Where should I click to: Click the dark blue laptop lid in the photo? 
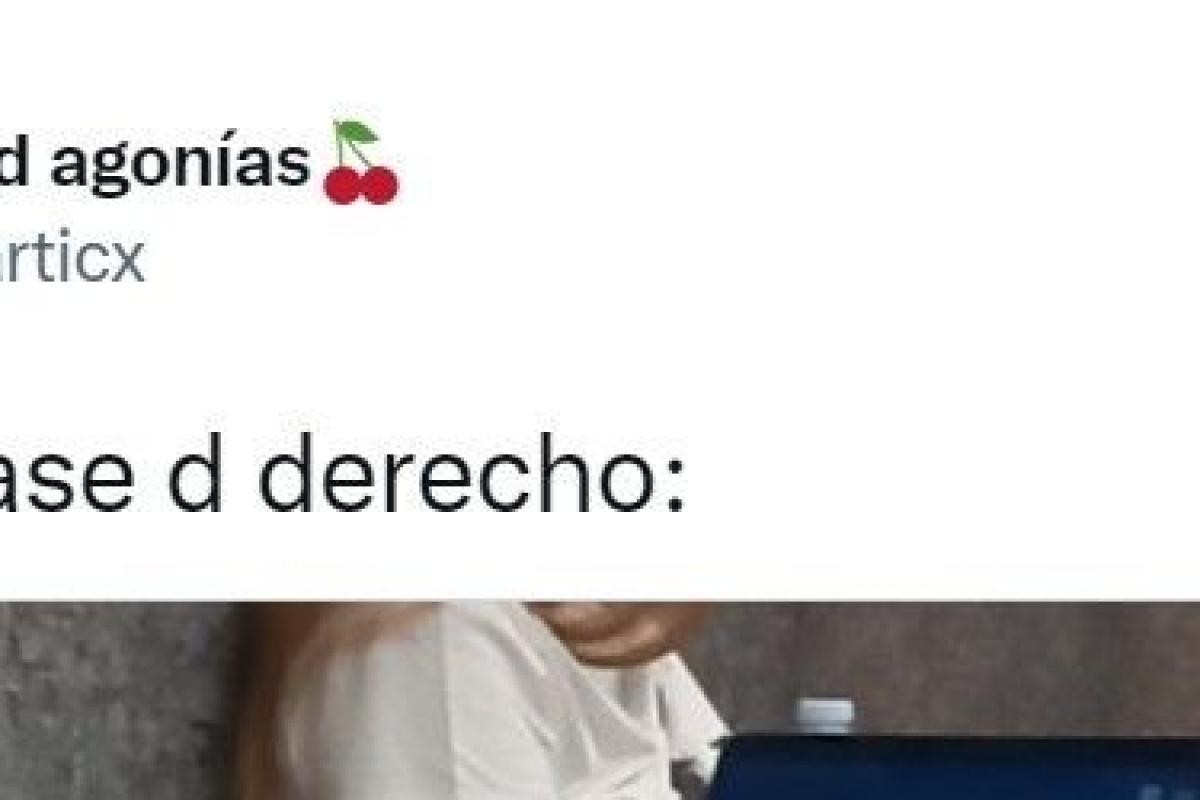pos(955,769)
